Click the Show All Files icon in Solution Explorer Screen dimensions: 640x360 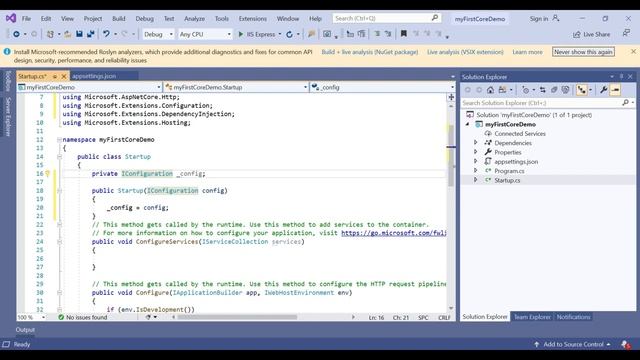coord(565,90)
